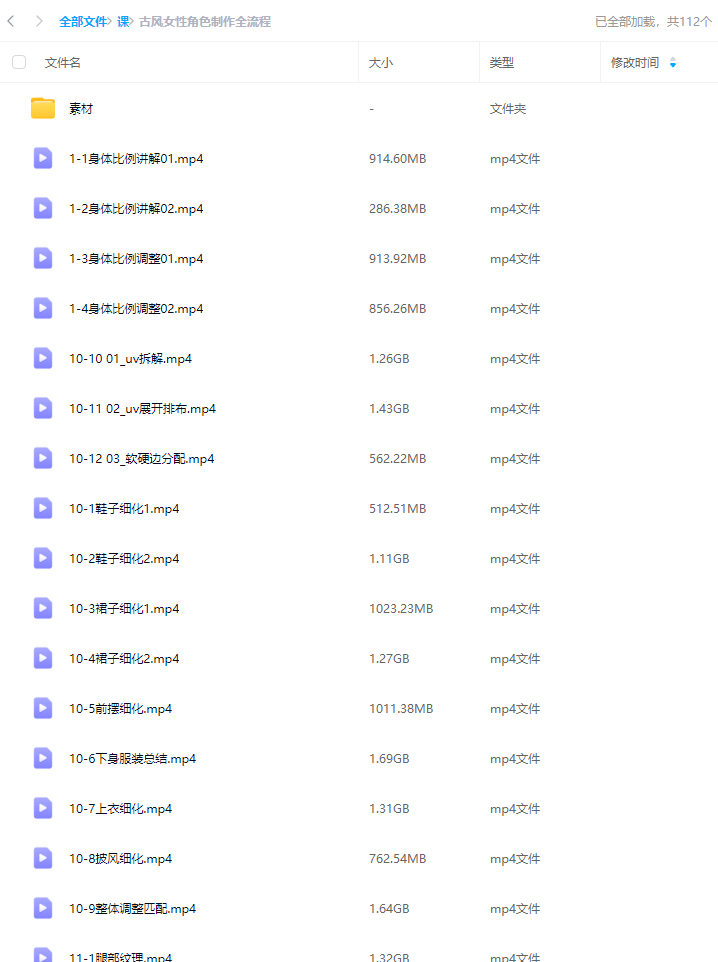Open file 10-12 03_软硬边分配.mp4
The height and width of the screenshot is (962, 718).
(x=141, y=459)
